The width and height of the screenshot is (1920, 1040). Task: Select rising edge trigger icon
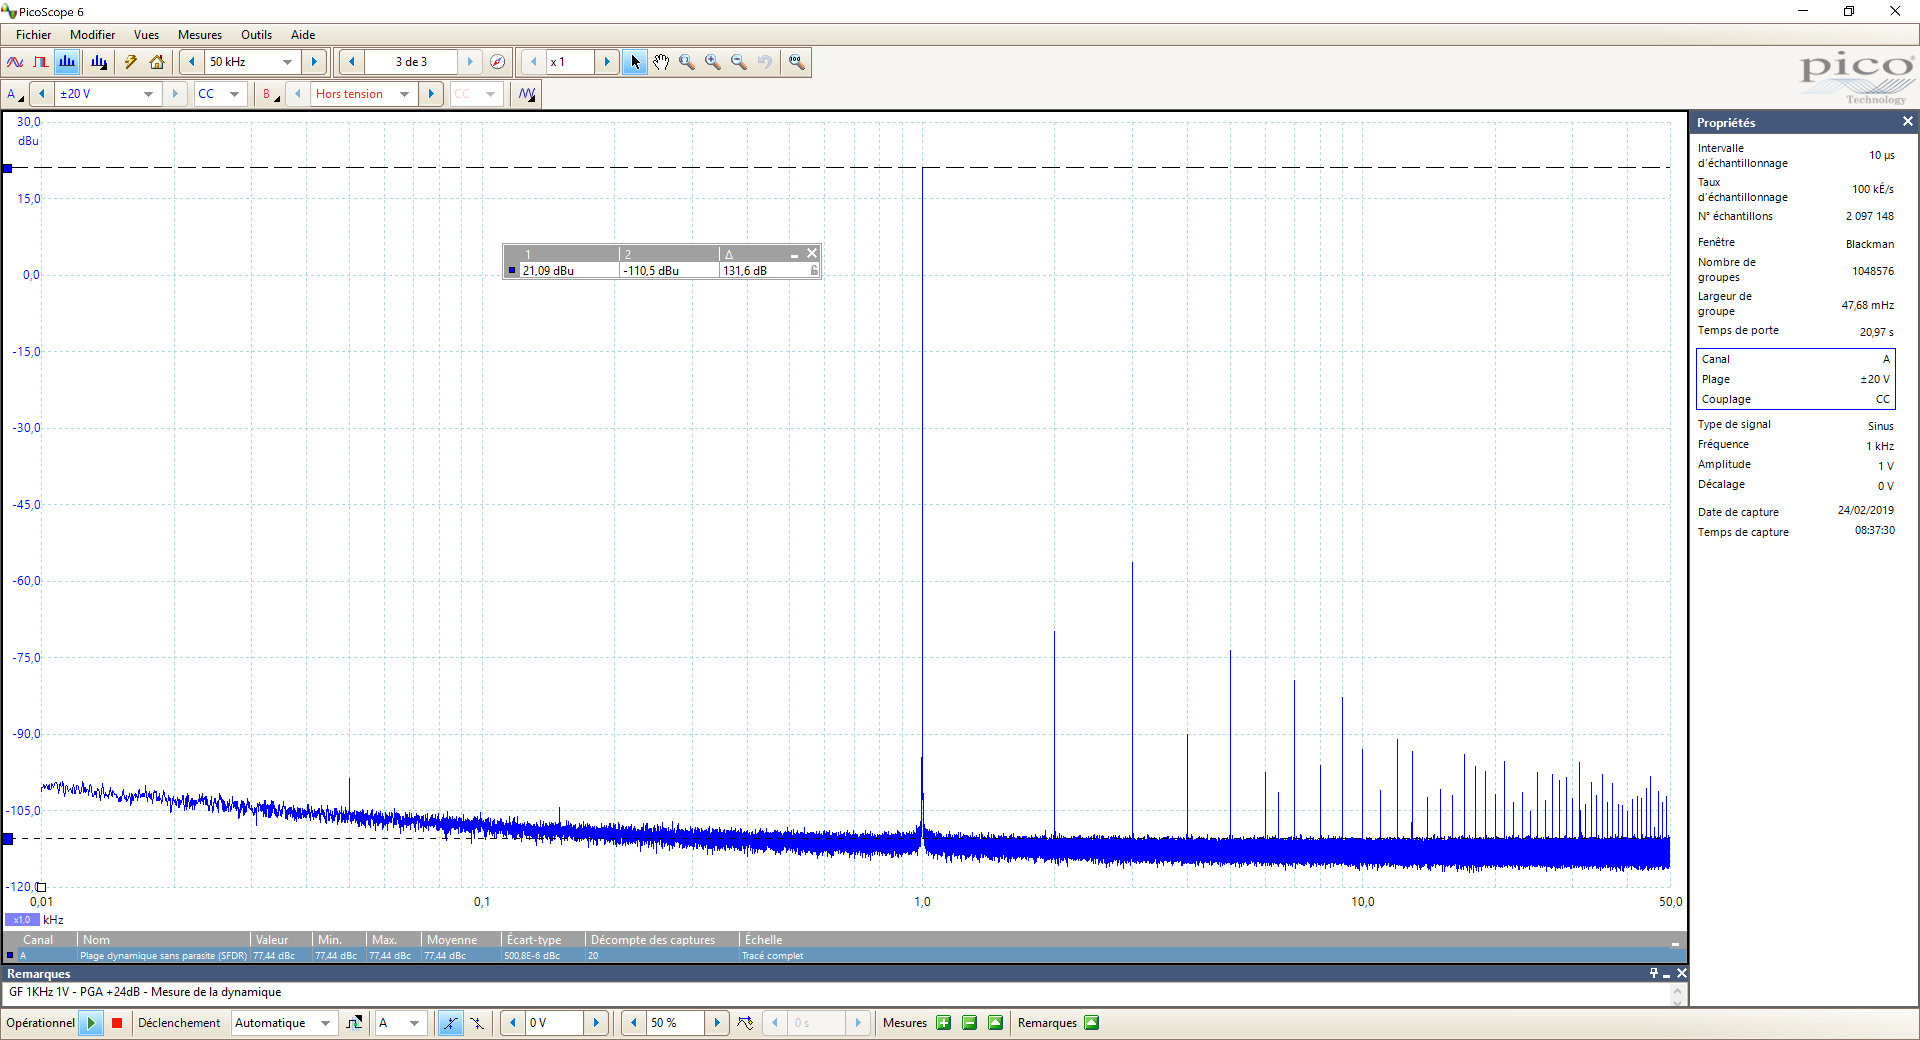tap(450, 1023)
